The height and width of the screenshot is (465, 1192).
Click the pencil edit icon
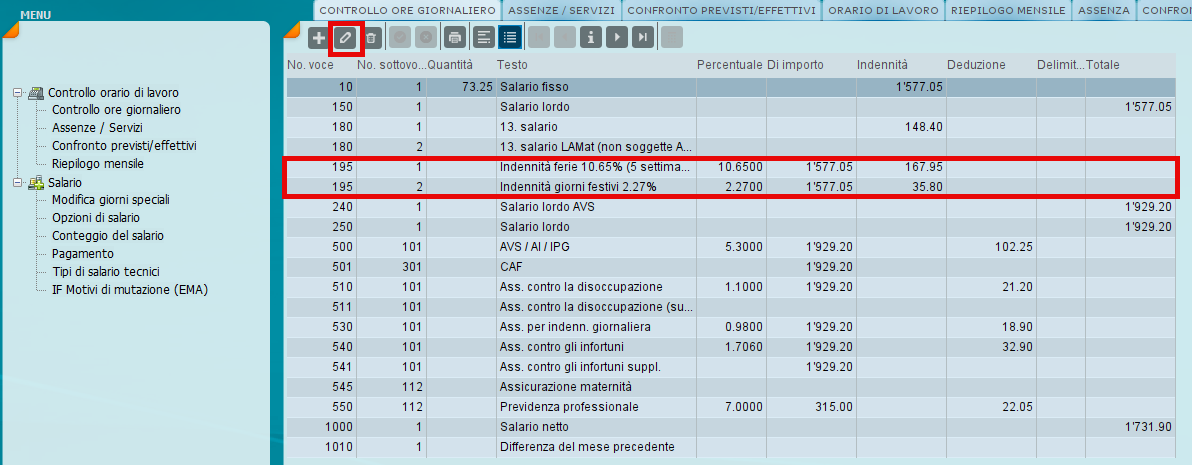click(x=346, y=37)
